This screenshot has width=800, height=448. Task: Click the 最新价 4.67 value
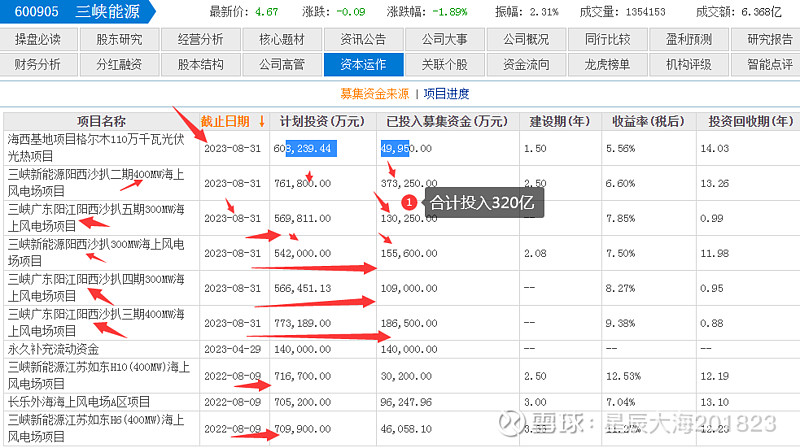pos(267,12)
